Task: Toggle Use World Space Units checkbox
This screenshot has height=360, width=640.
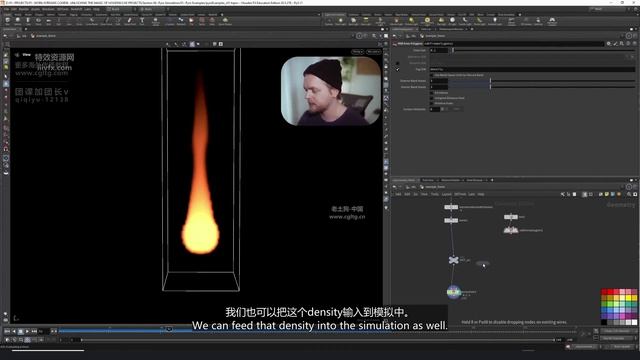Action: point(432,75)
